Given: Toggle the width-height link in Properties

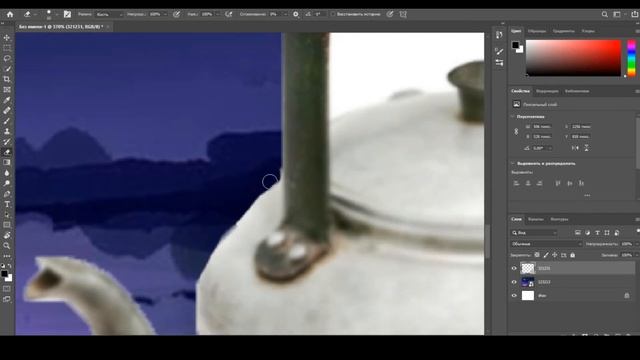Looking at the screenshot, I should 516,131.
